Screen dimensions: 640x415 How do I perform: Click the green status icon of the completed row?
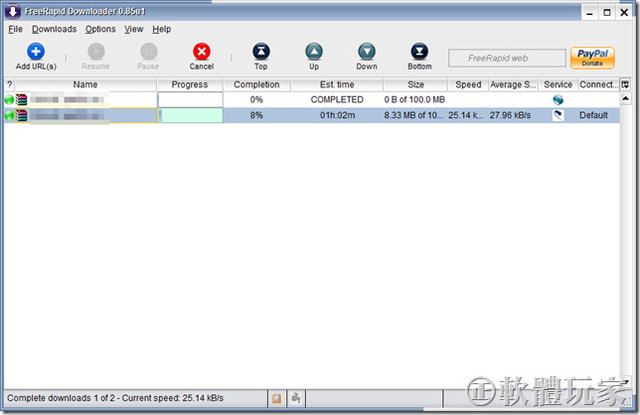pyautogui.click(x=9, y=100)
